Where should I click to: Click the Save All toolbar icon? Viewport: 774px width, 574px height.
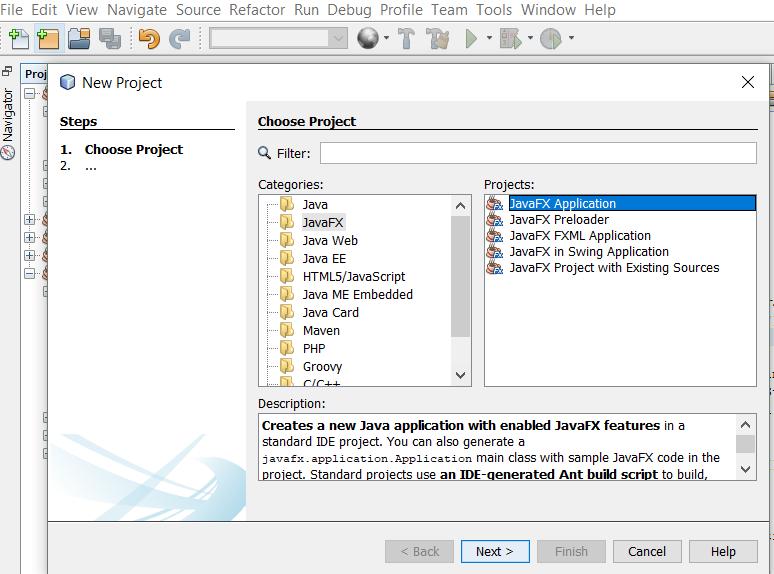[110, 38]
